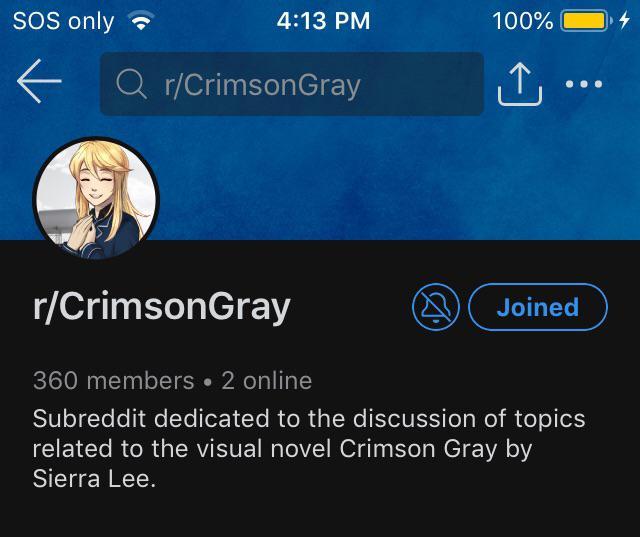
Task: Tap the Wi-Fi status icon
Action: [x=141, y=20]
